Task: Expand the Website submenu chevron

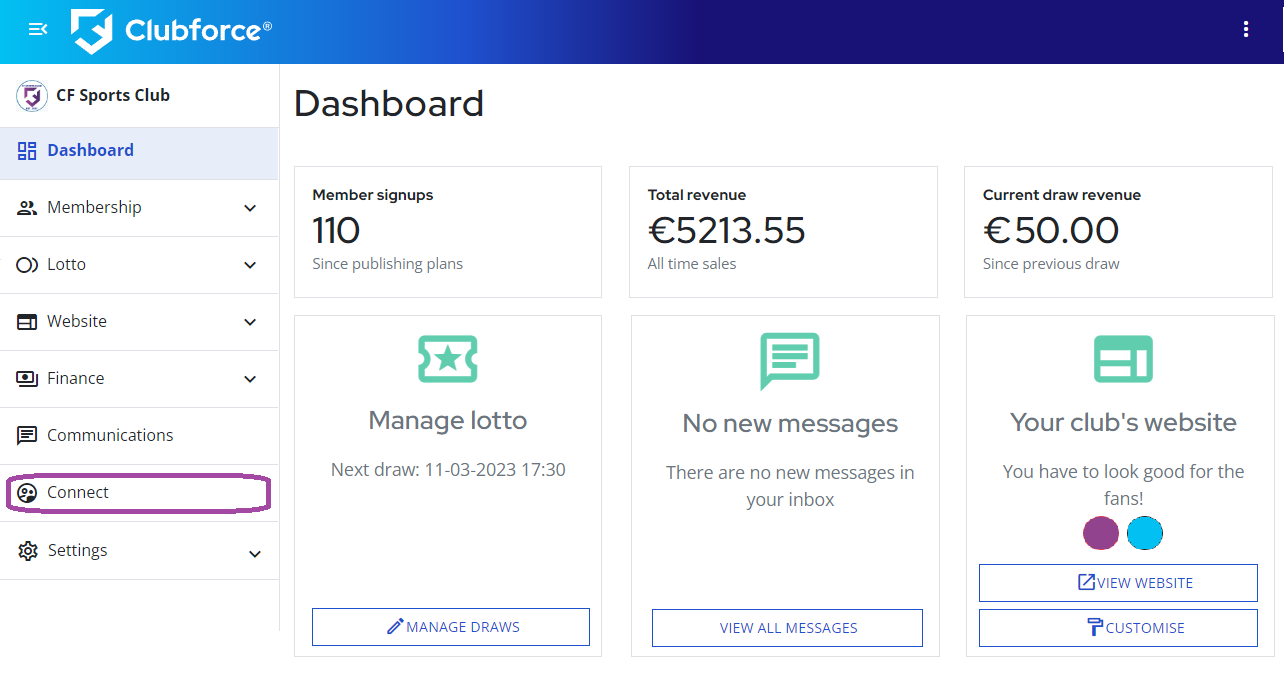Action: [250, 322]
